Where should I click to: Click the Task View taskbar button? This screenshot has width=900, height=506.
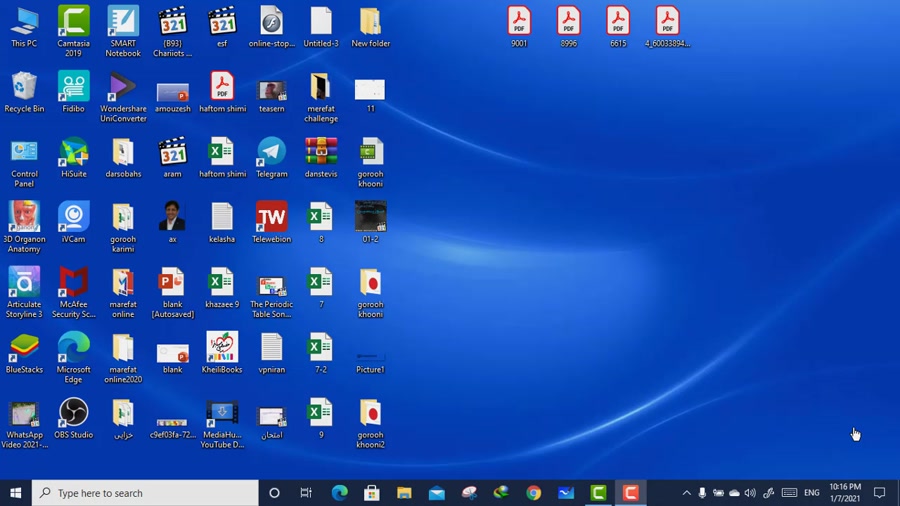[306, 493]
